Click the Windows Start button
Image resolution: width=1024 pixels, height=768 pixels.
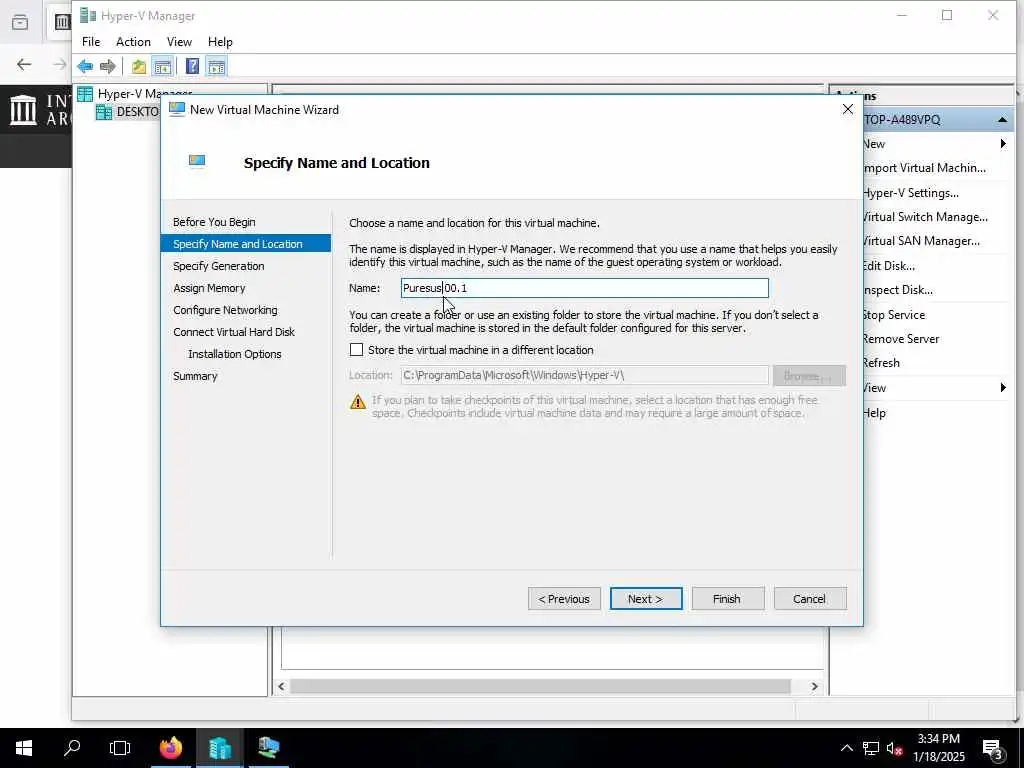point(24,748)
